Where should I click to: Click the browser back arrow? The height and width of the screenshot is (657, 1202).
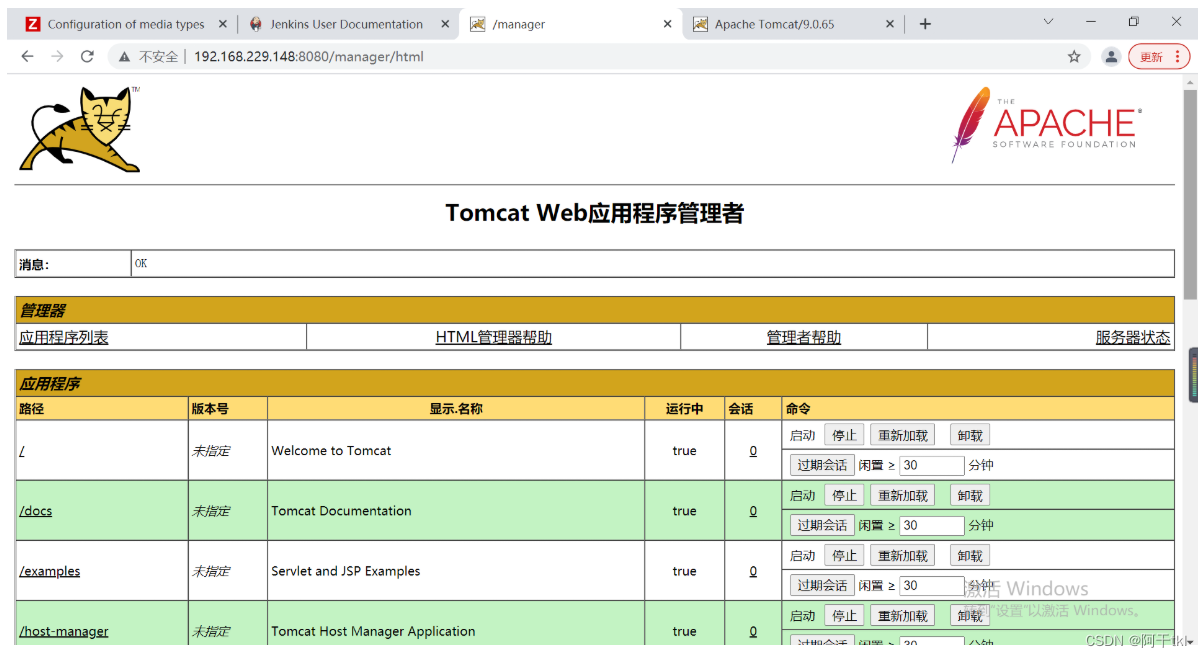pyautogui.click(x=27, y=57)
